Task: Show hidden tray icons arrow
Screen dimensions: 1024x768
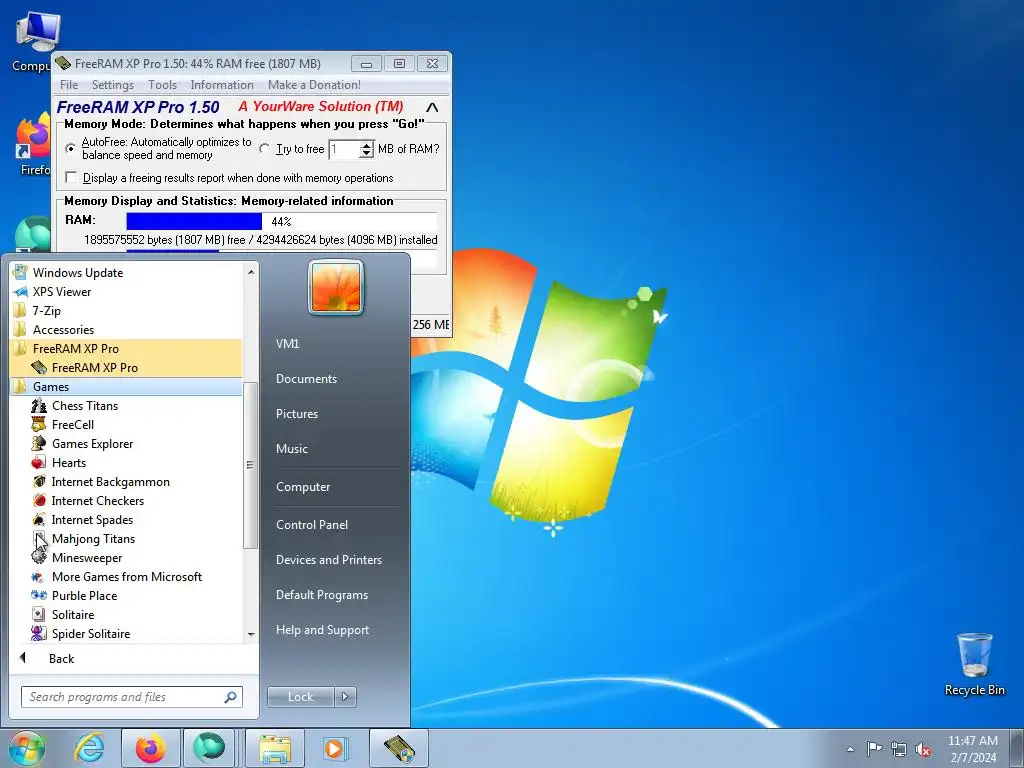Action: 850,749
